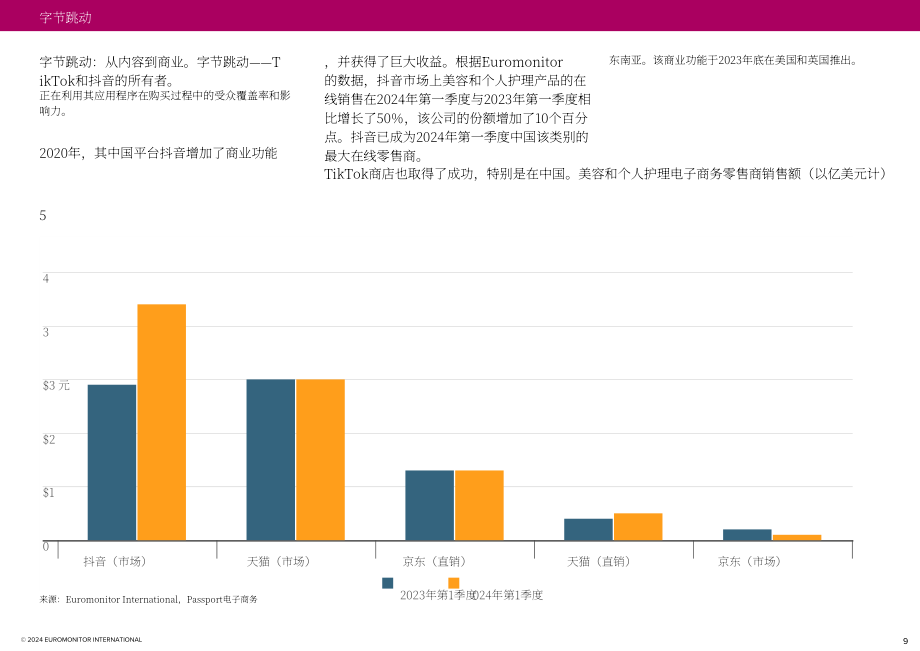Click the text 并获得了巨大收益。根据Euromonitor
The height and width of the screenshot is (651, 920).
click(444, 62)
